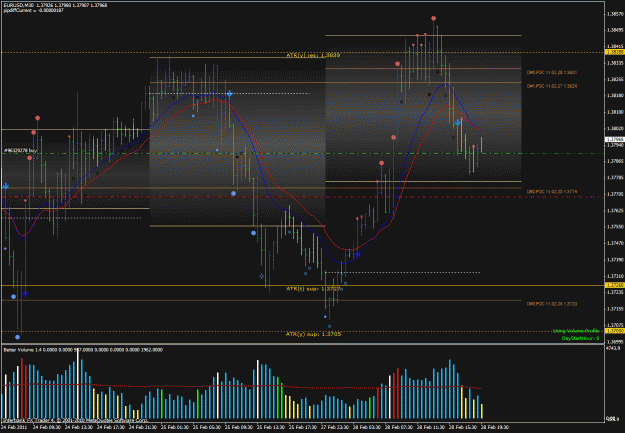Viewport: 625px width, 433px height.
Task: Click the 25 Feb 01:30 time axis label
Action: point(174,427)
